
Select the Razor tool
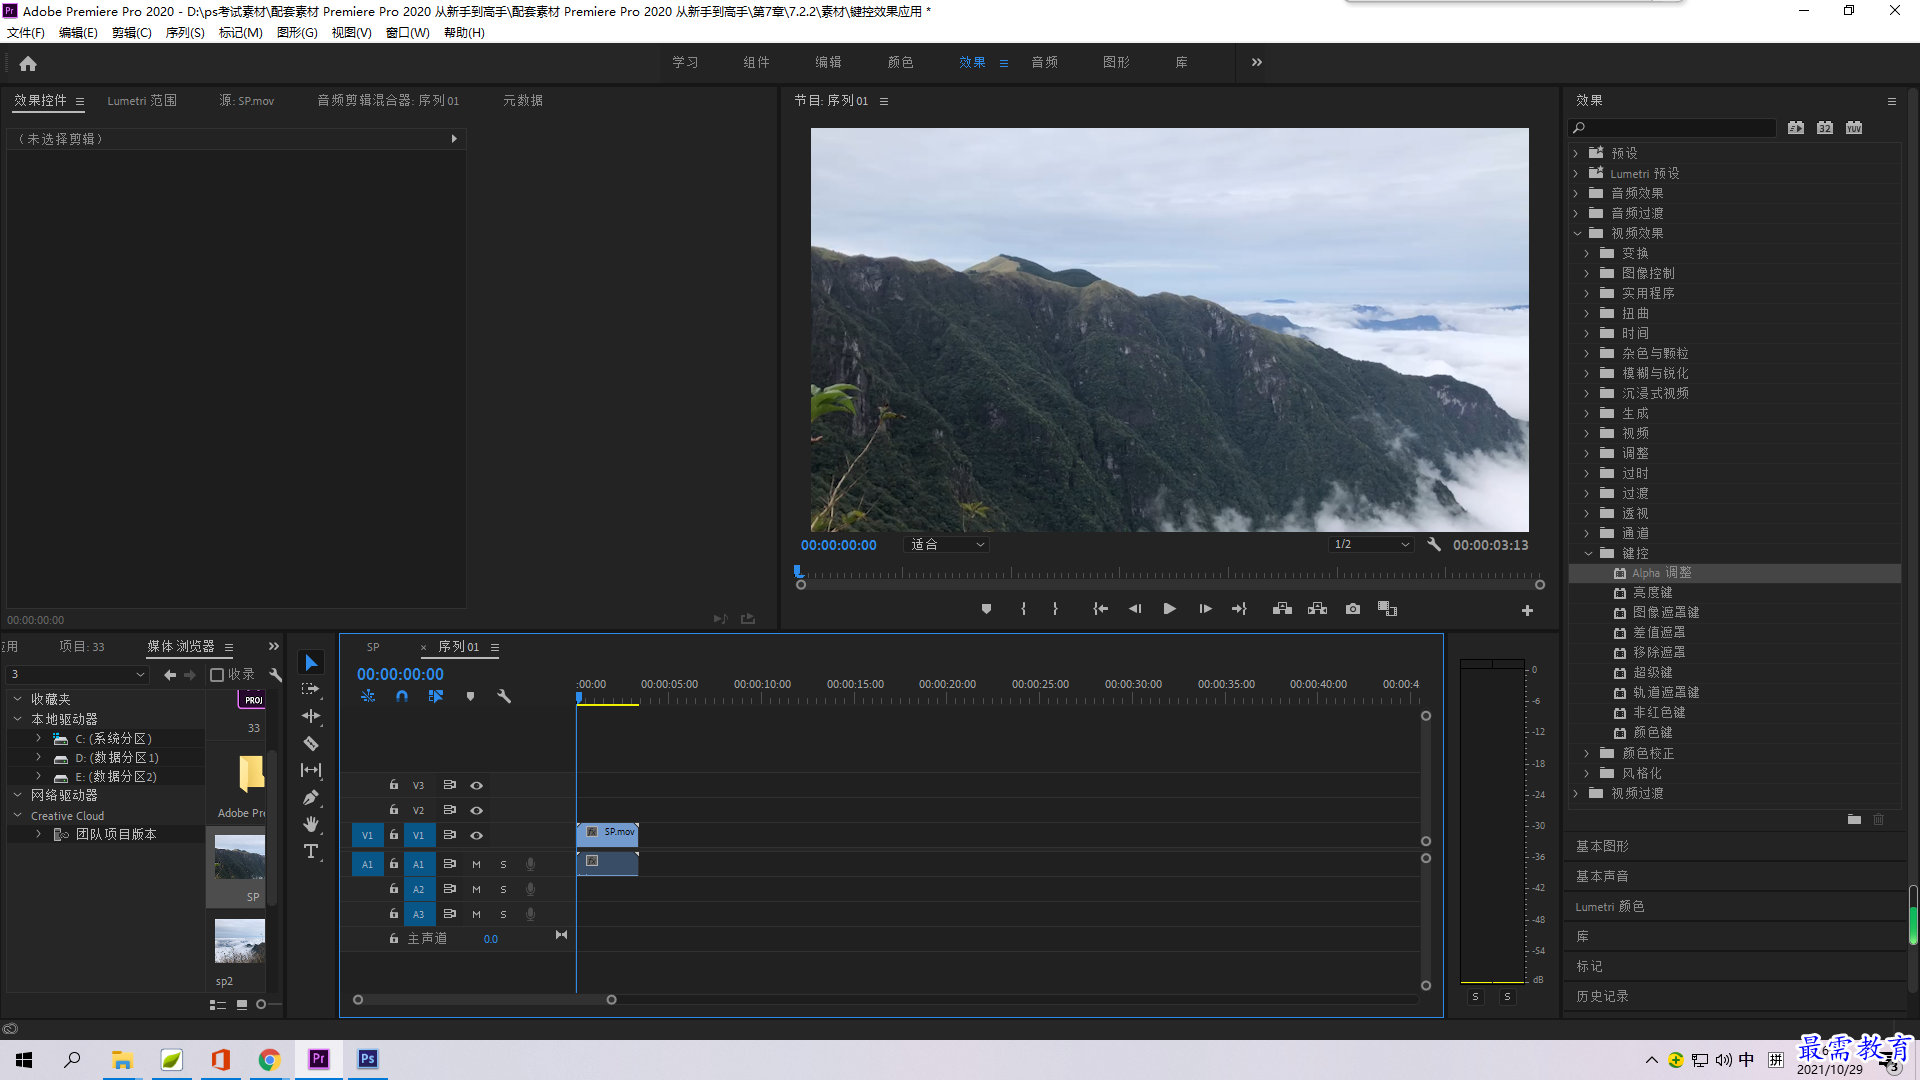click(311, 743)
